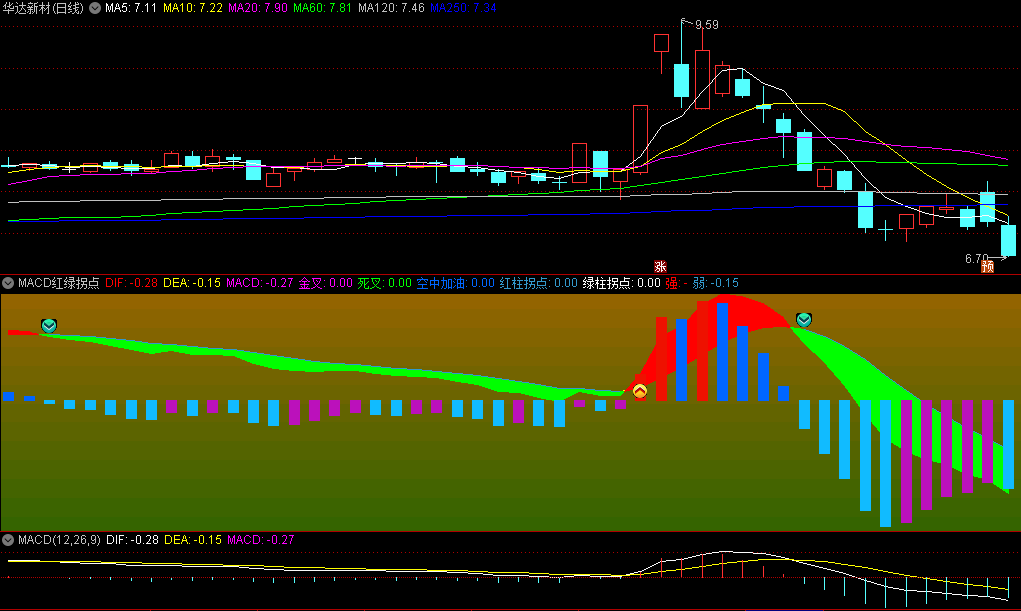
Task: Open the dropdown beside MACD红绿拐点 indicator name
Action: tap(8, 283)
